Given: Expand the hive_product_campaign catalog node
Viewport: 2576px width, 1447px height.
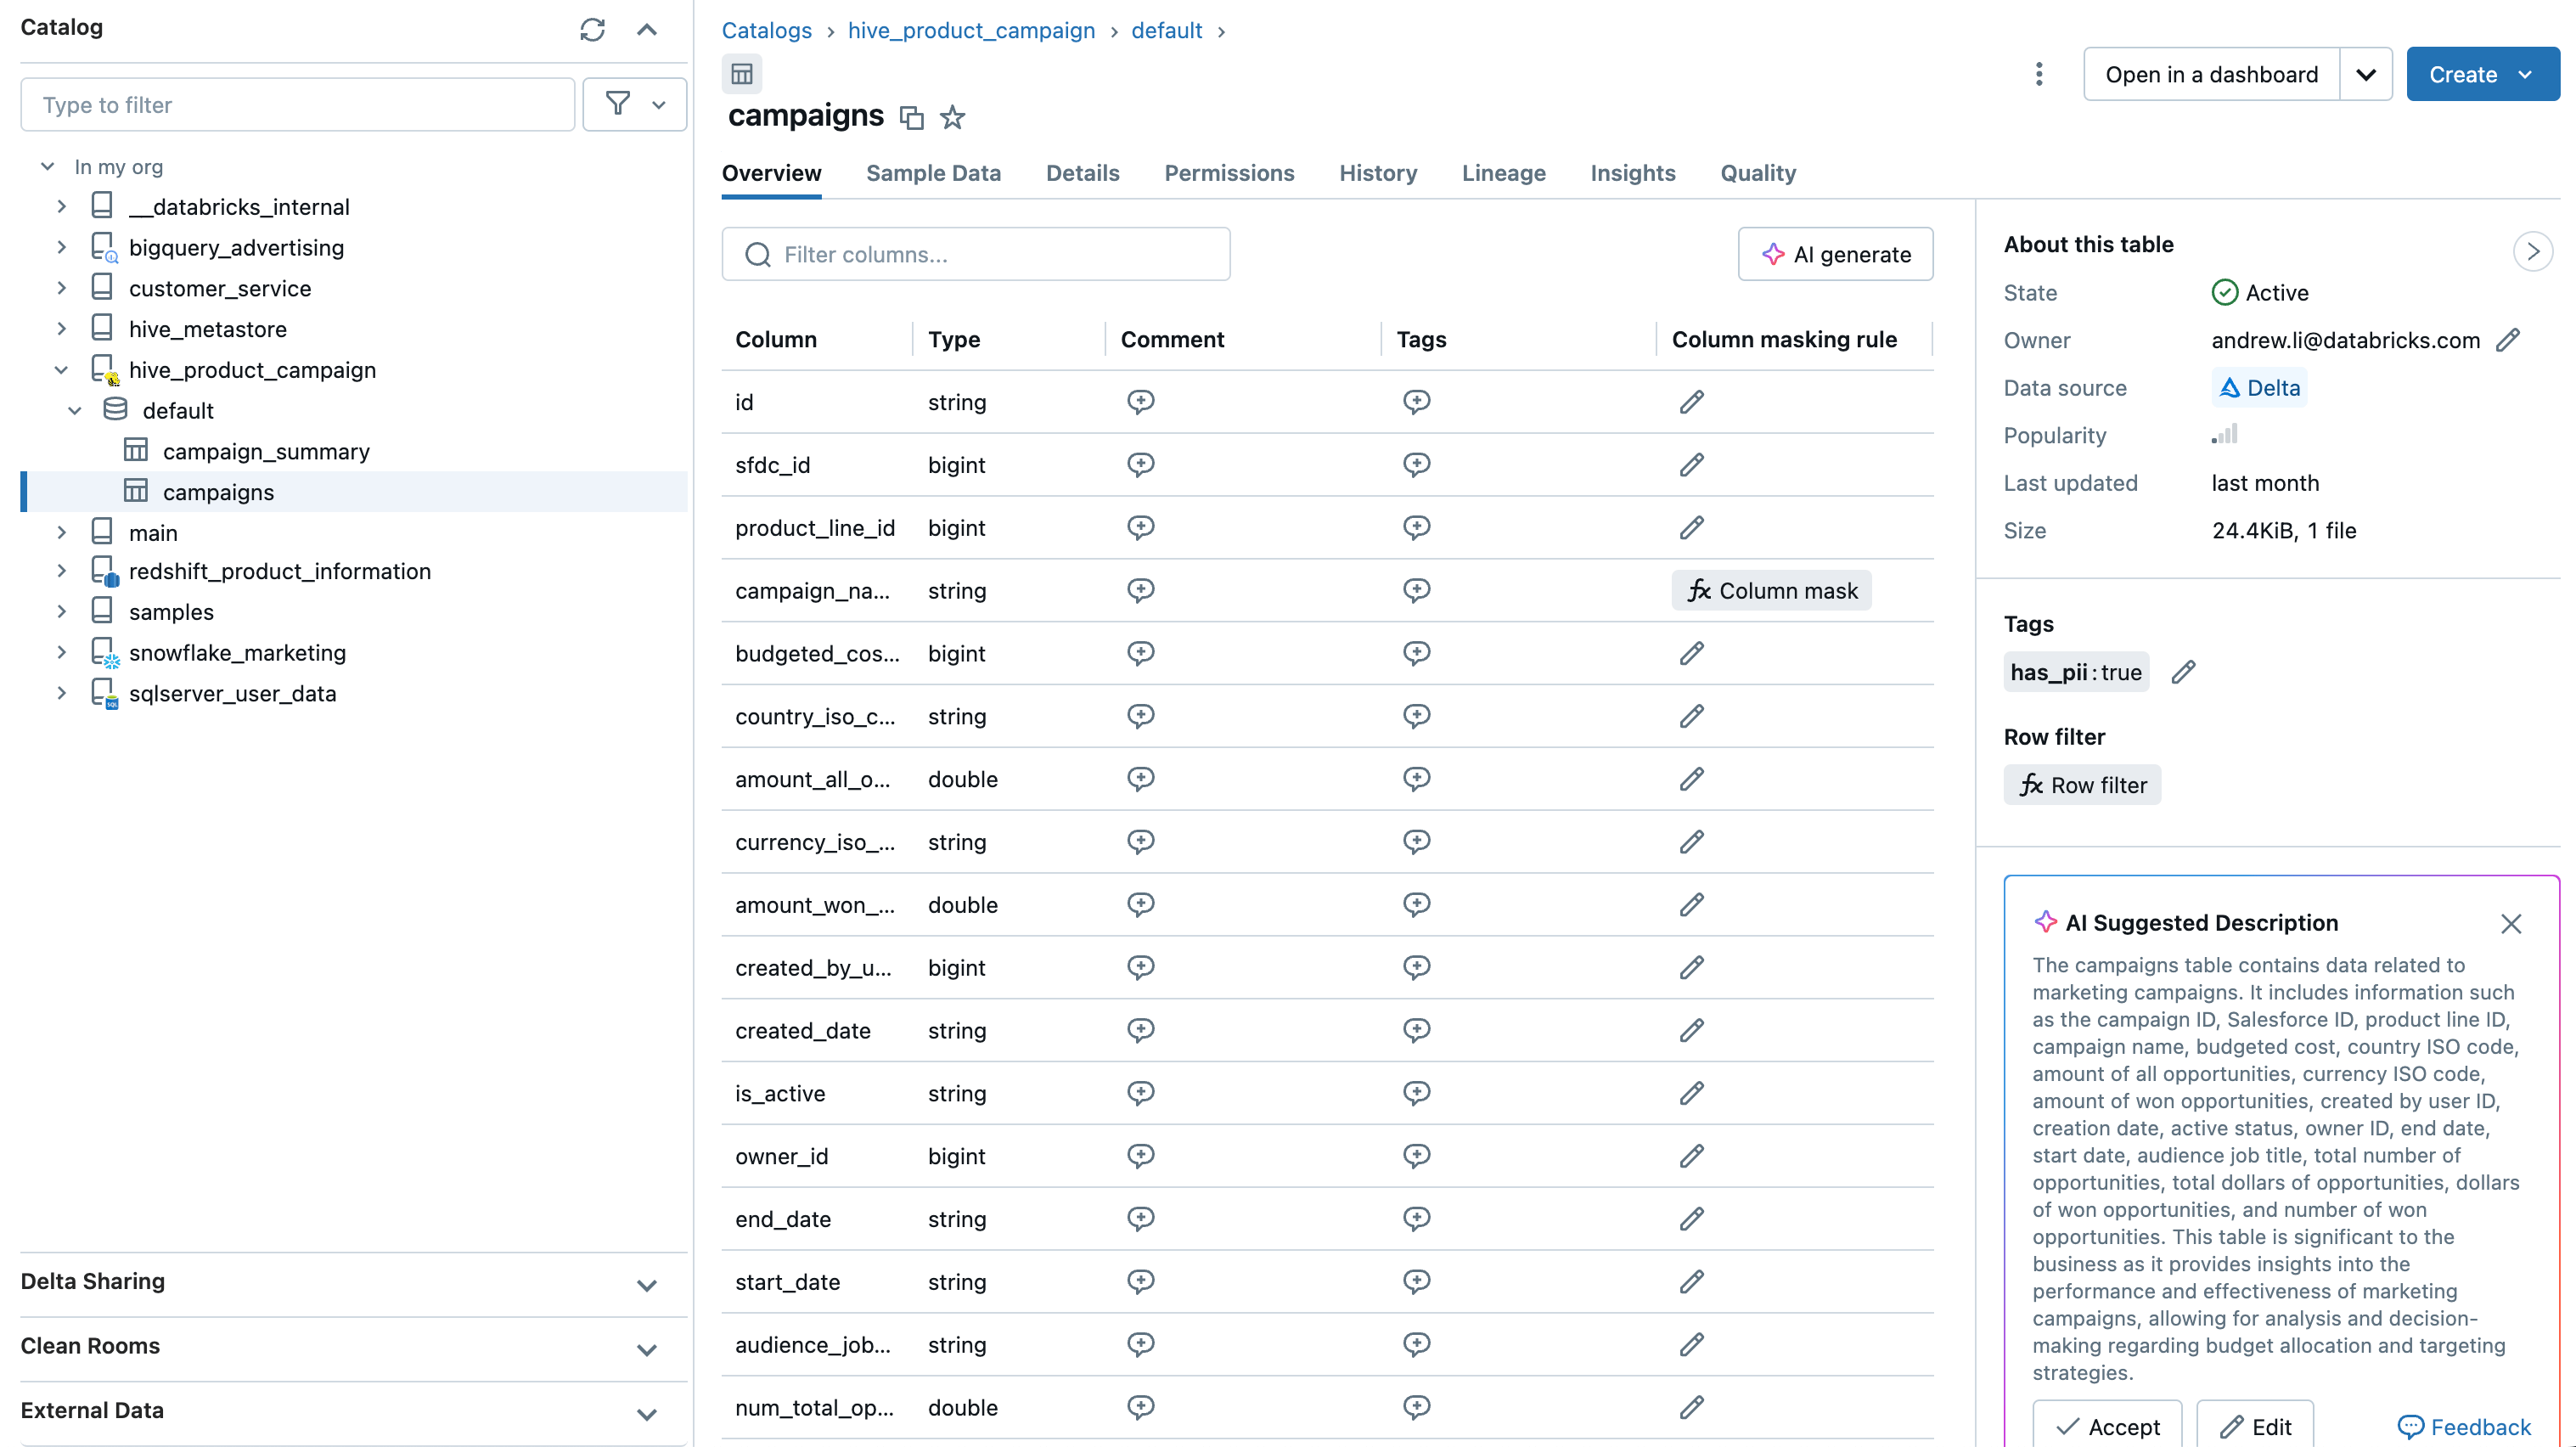Looking at the screenshot, I should (x=62, y=369).
